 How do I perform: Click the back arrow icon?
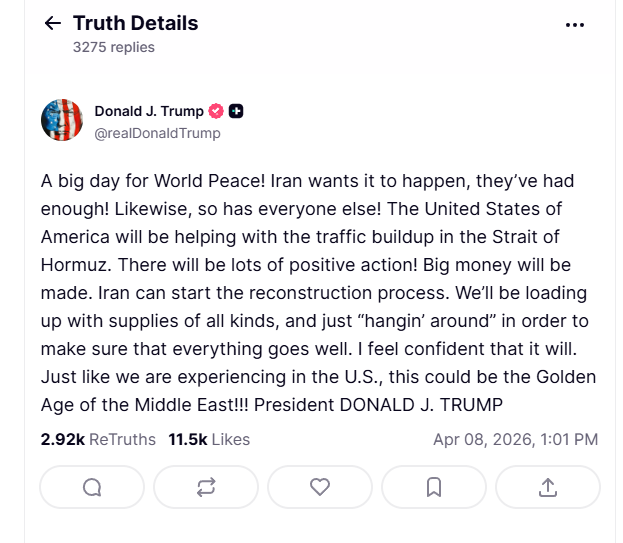53,24
